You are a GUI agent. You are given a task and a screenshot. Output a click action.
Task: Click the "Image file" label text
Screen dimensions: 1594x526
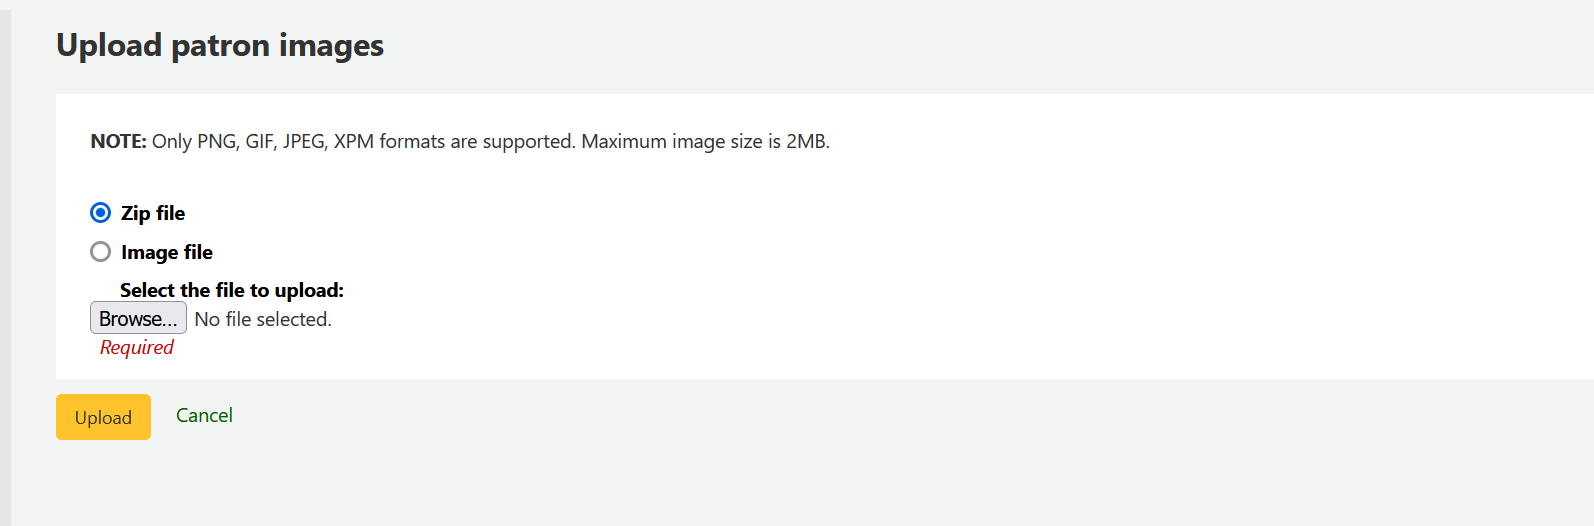point(167,252)
